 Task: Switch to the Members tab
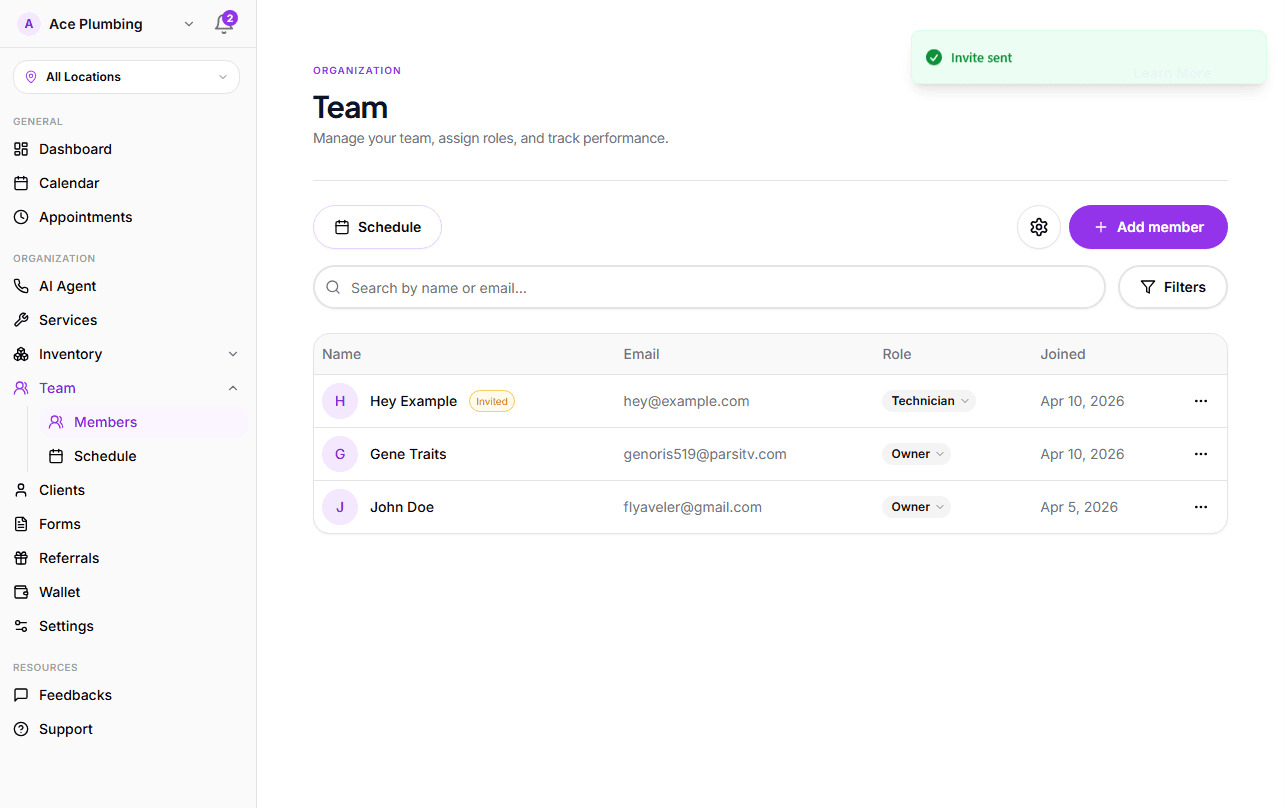(x=105, y=421)
